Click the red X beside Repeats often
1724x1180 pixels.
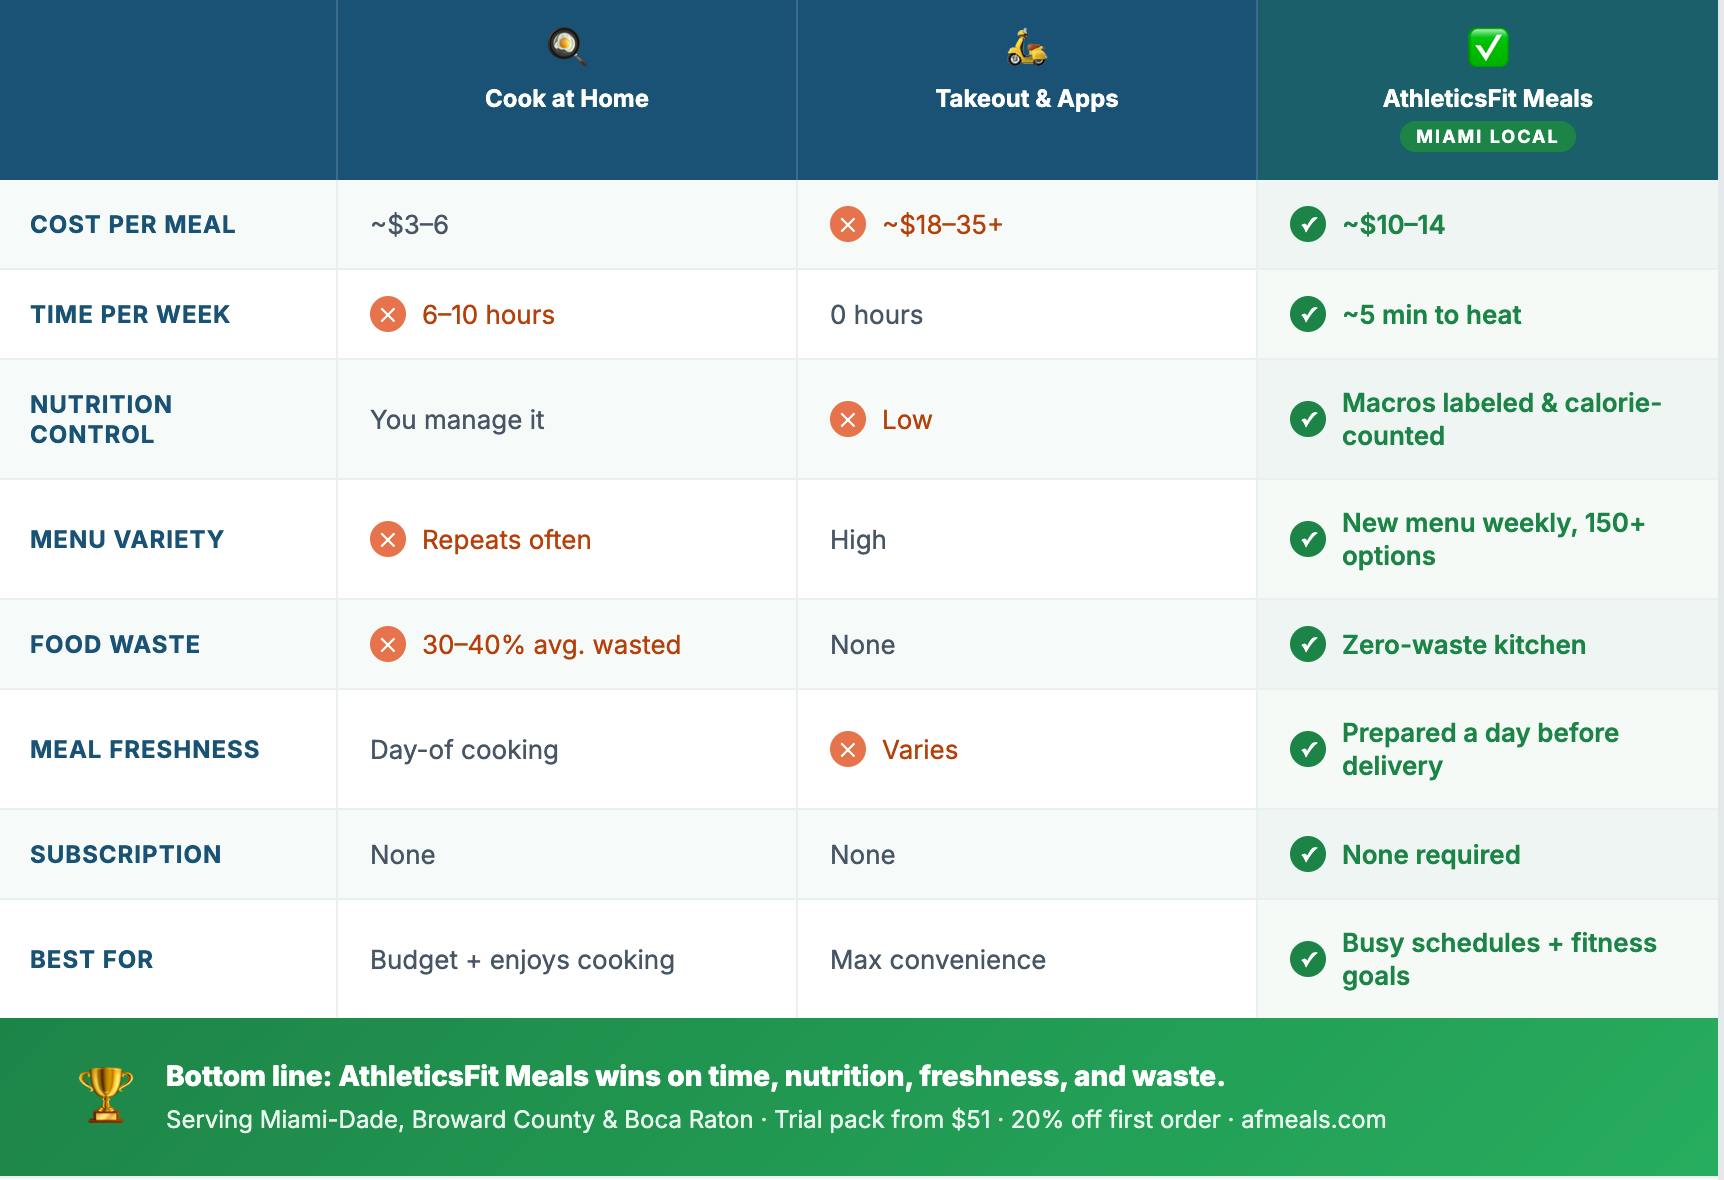pos(387,539)
